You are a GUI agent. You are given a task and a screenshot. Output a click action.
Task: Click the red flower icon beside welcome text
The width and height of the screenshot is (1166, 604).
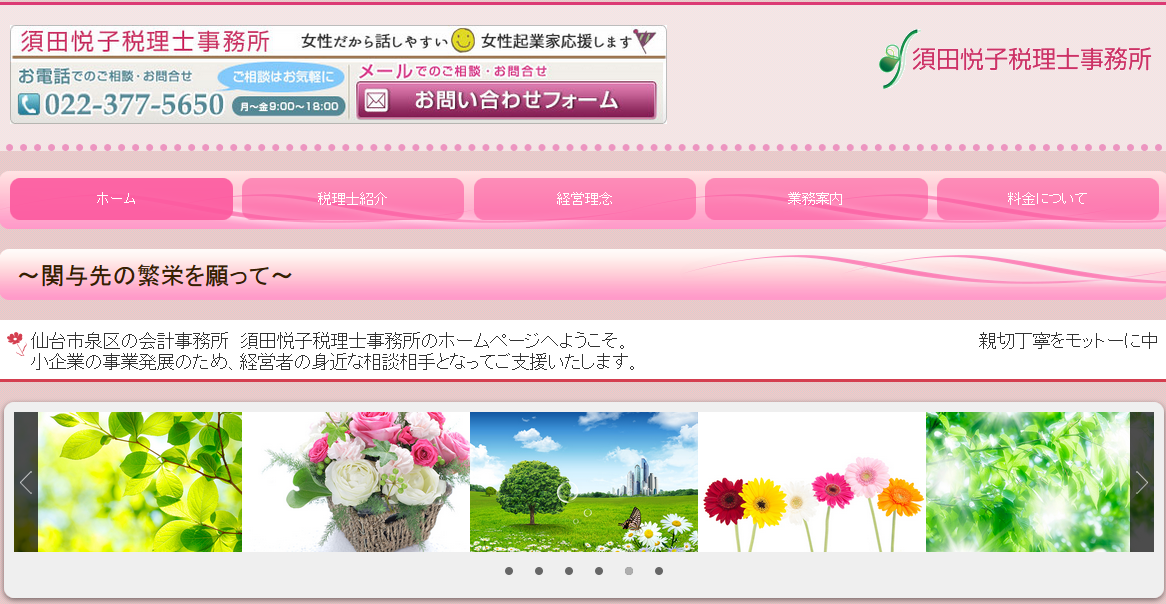15,343
